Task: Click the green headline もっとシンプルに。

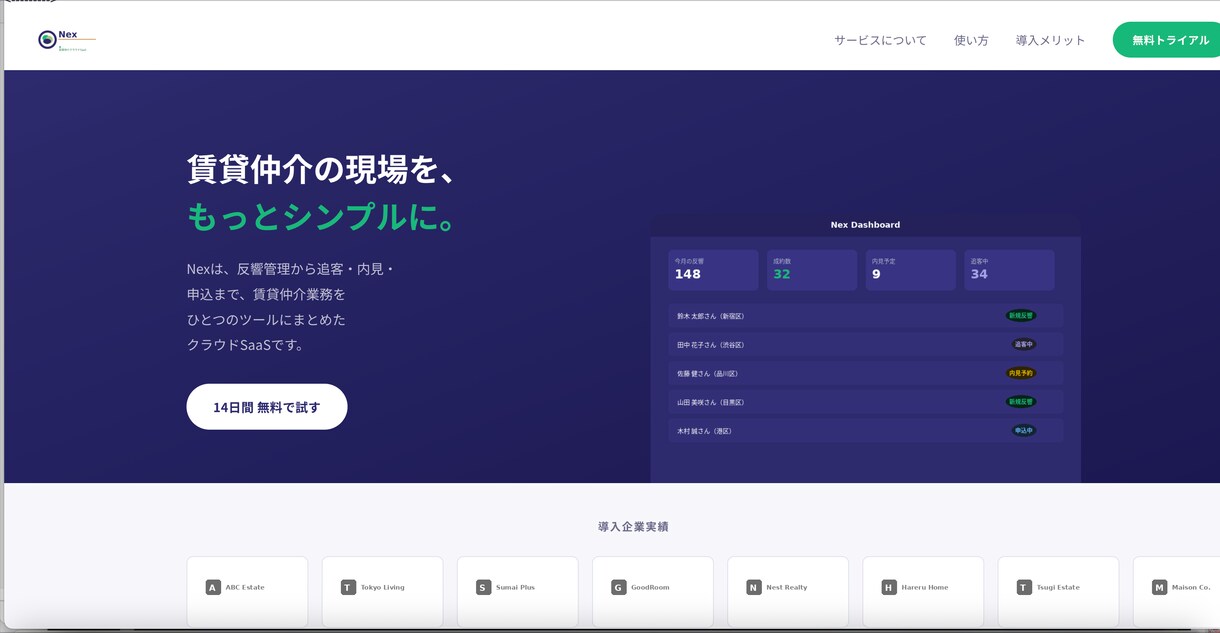Action: (x=323, y=216)
